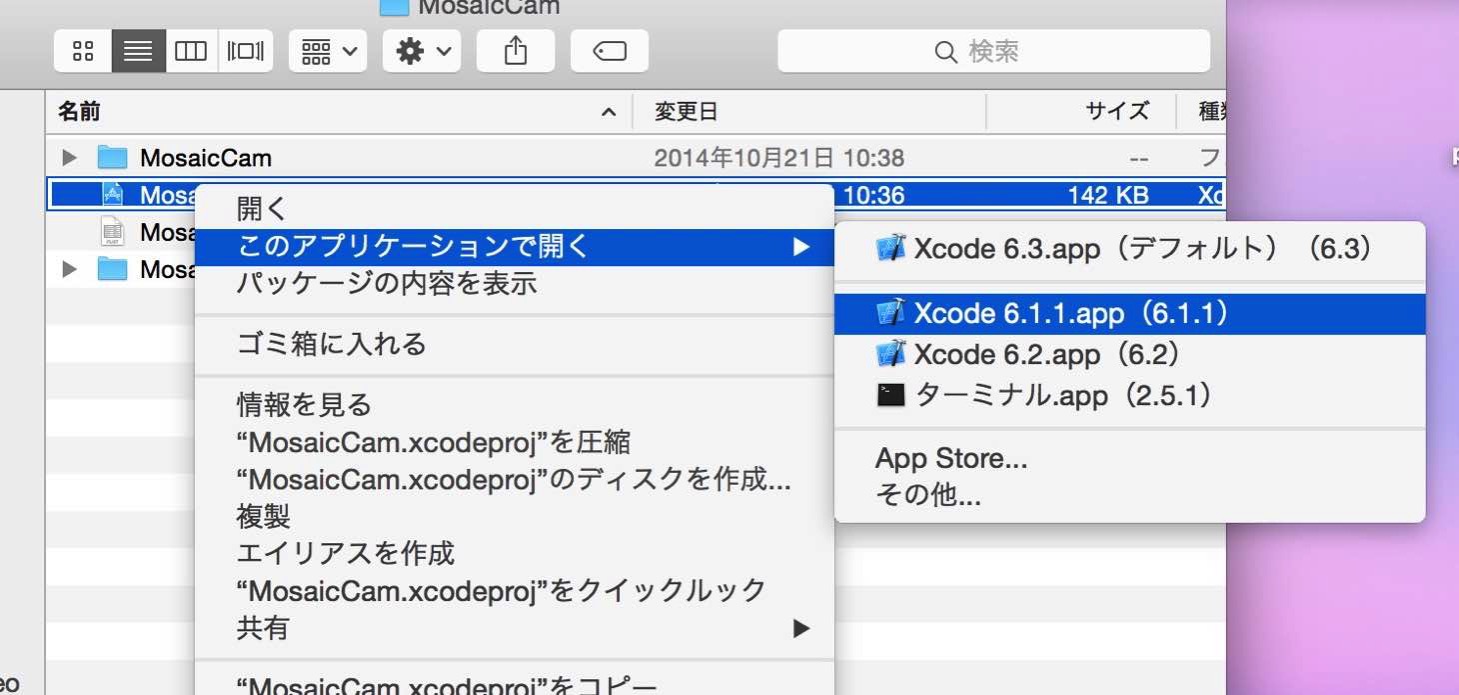Choose パッケージの内容を表示

[x=514, y=283]
